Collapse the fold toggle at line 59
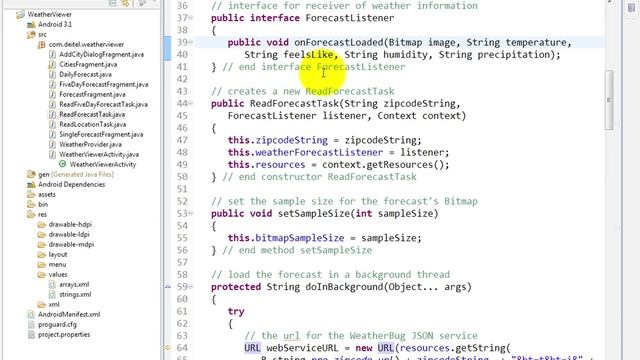Viewport: 640px width, 360px height. pos(191,287)
